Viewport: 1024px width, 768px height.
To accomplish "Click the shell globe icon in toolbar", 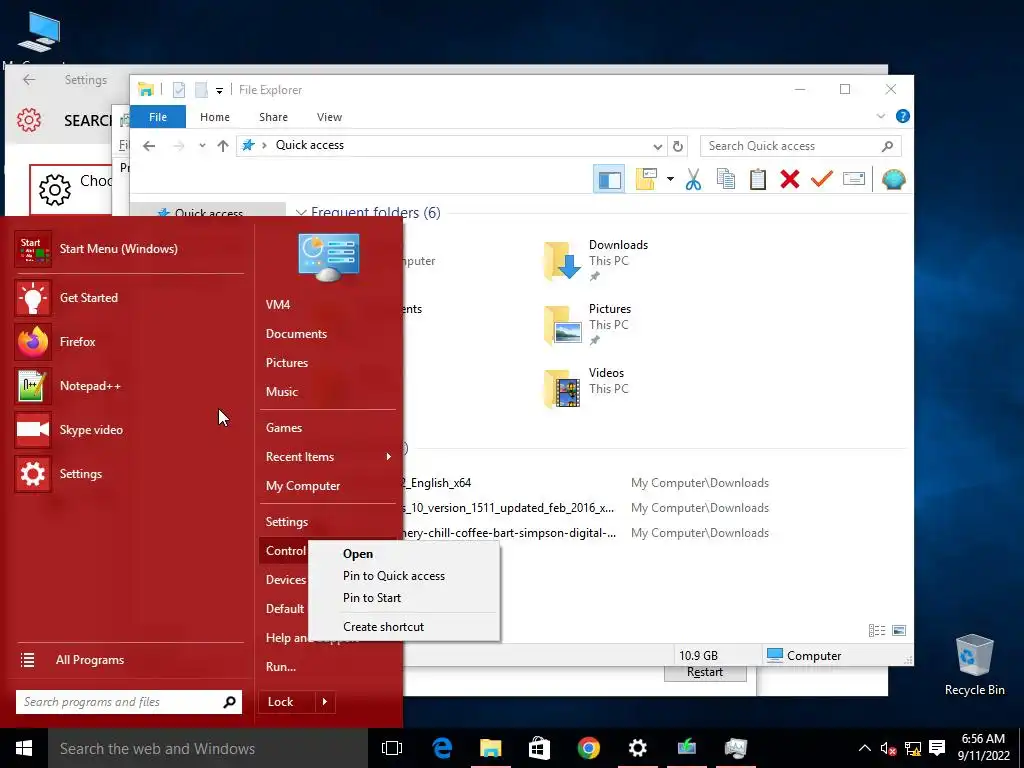I will point(893,179).
